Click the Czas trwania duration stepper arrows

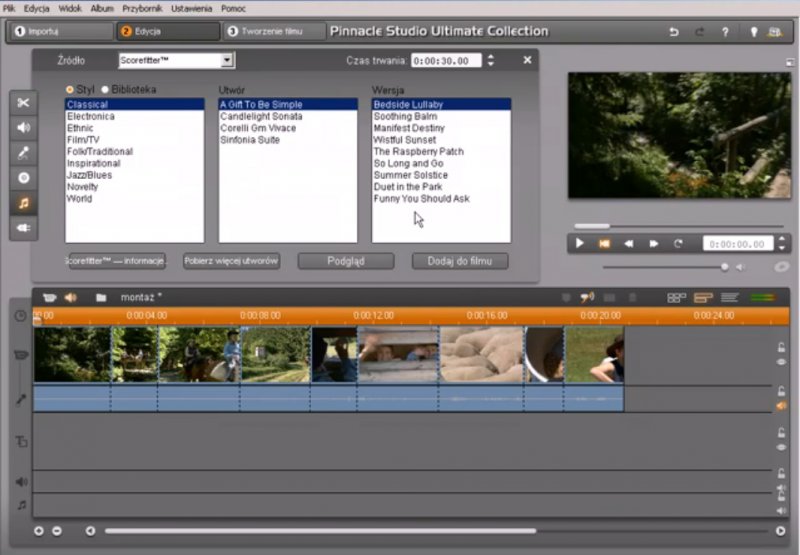(490, 61)
